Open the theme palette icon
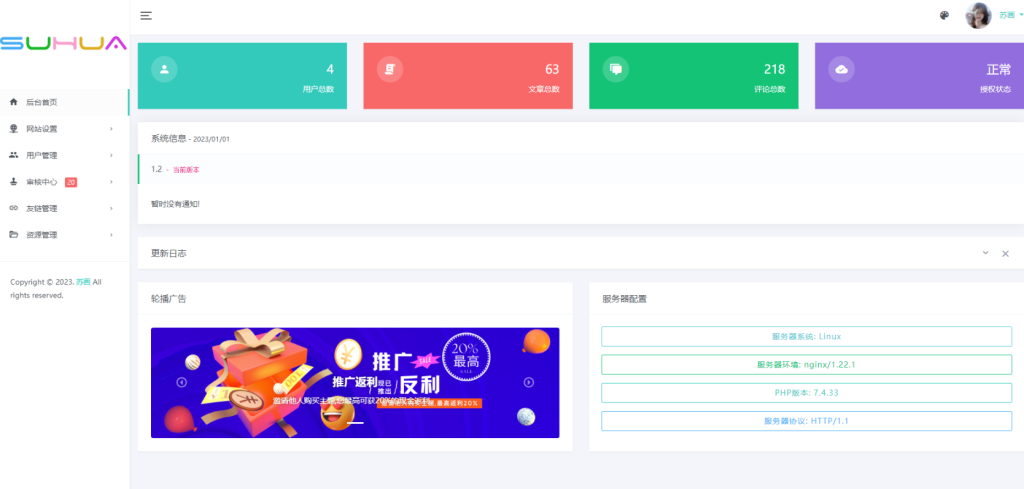1024x489 pixels. point(944,16)
